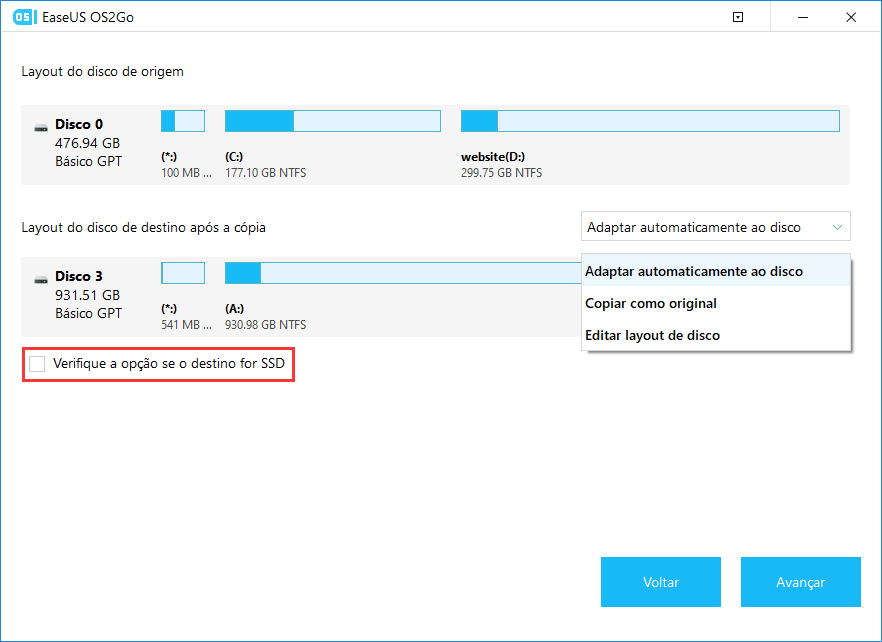Select the C: partition usage bar

point(333,121)
